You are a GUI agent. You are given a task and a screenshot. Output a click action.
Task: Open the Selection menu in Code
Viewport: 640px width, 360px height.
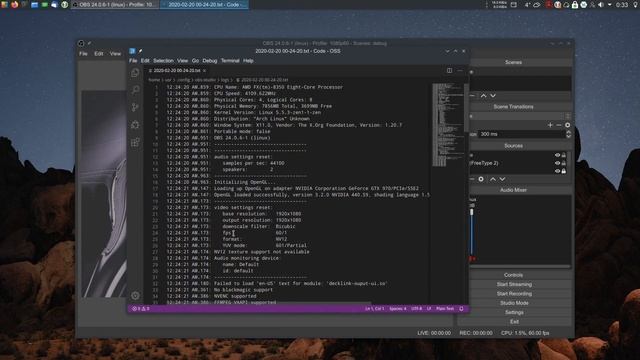click(163, 61)
